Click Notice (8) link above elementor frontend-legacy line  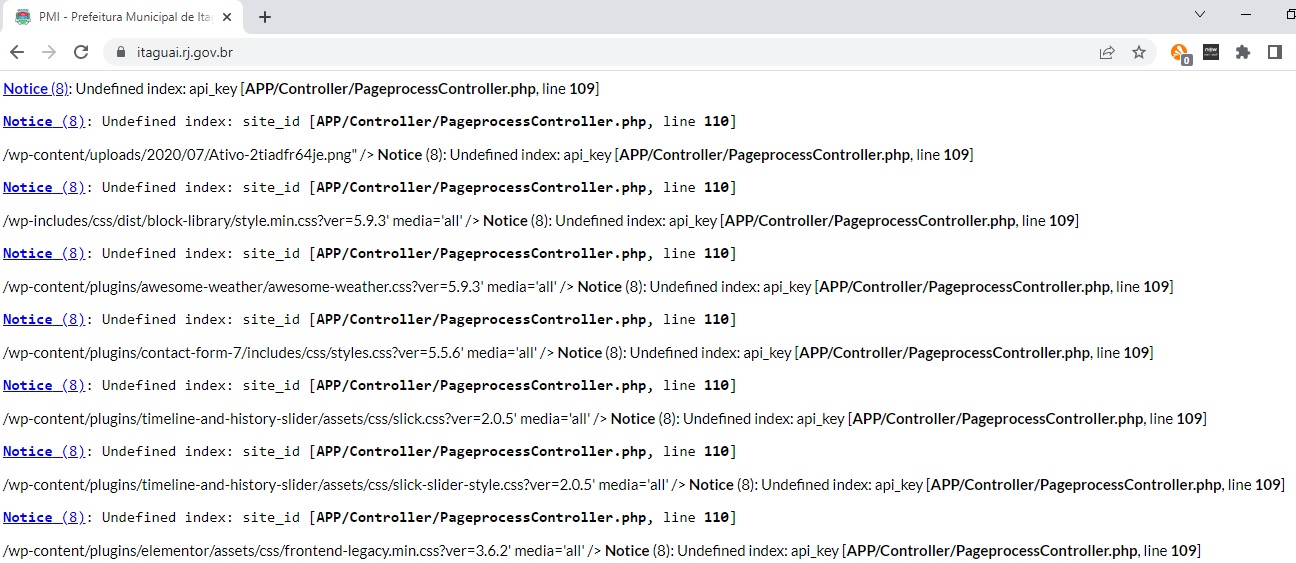pos(44,517)
